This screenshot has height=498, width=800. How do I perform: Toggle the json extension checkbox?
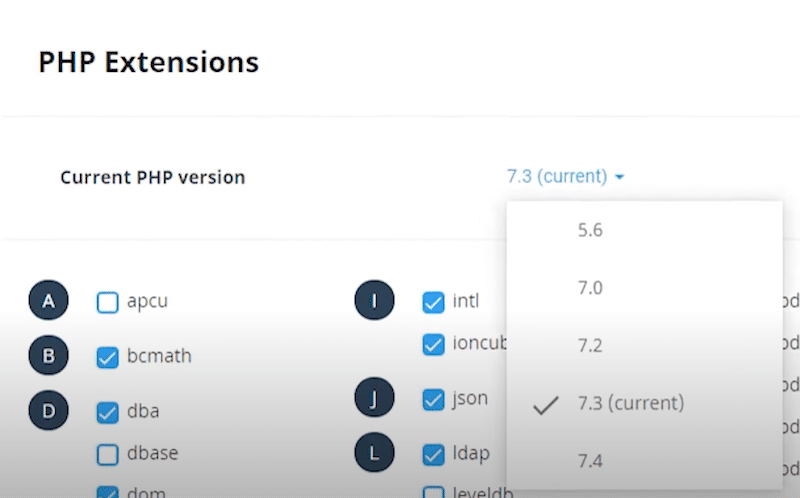click(433, 400)
